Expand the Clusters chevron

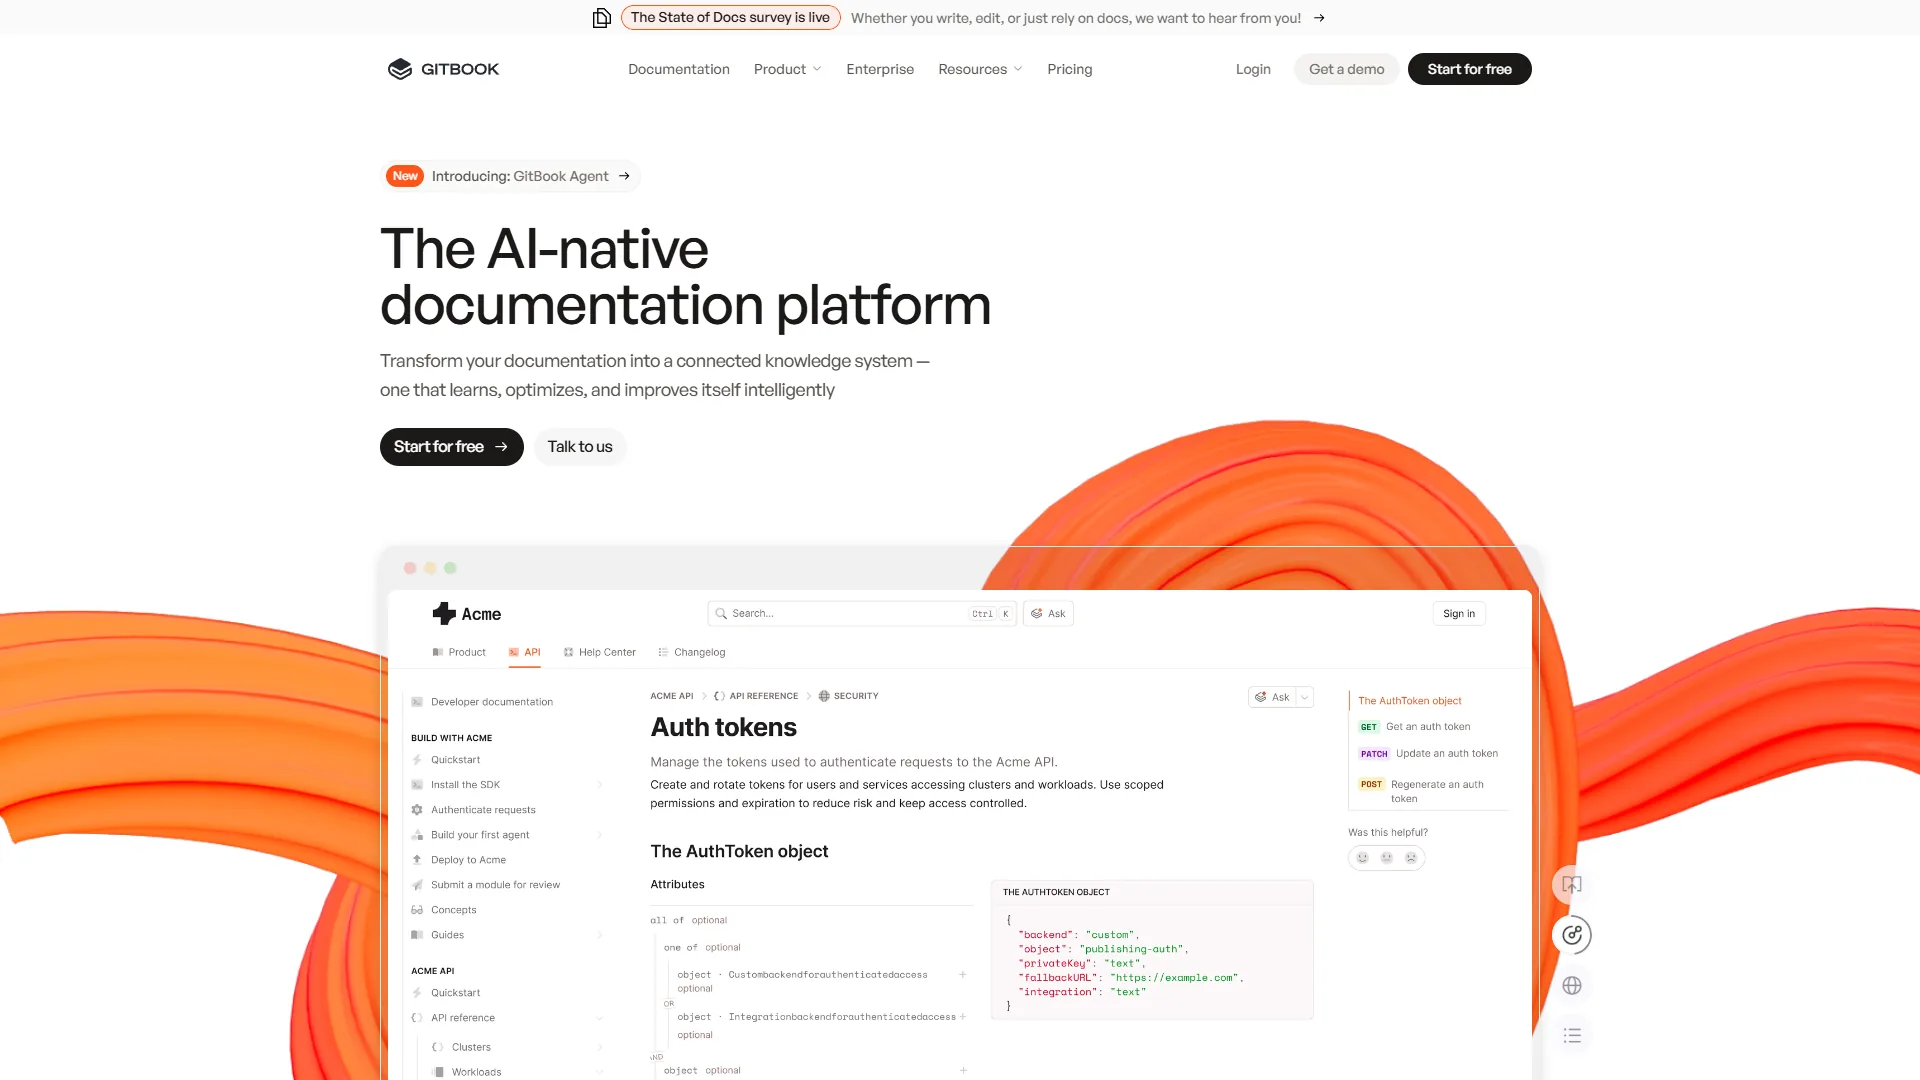[x=600, y=1047]
